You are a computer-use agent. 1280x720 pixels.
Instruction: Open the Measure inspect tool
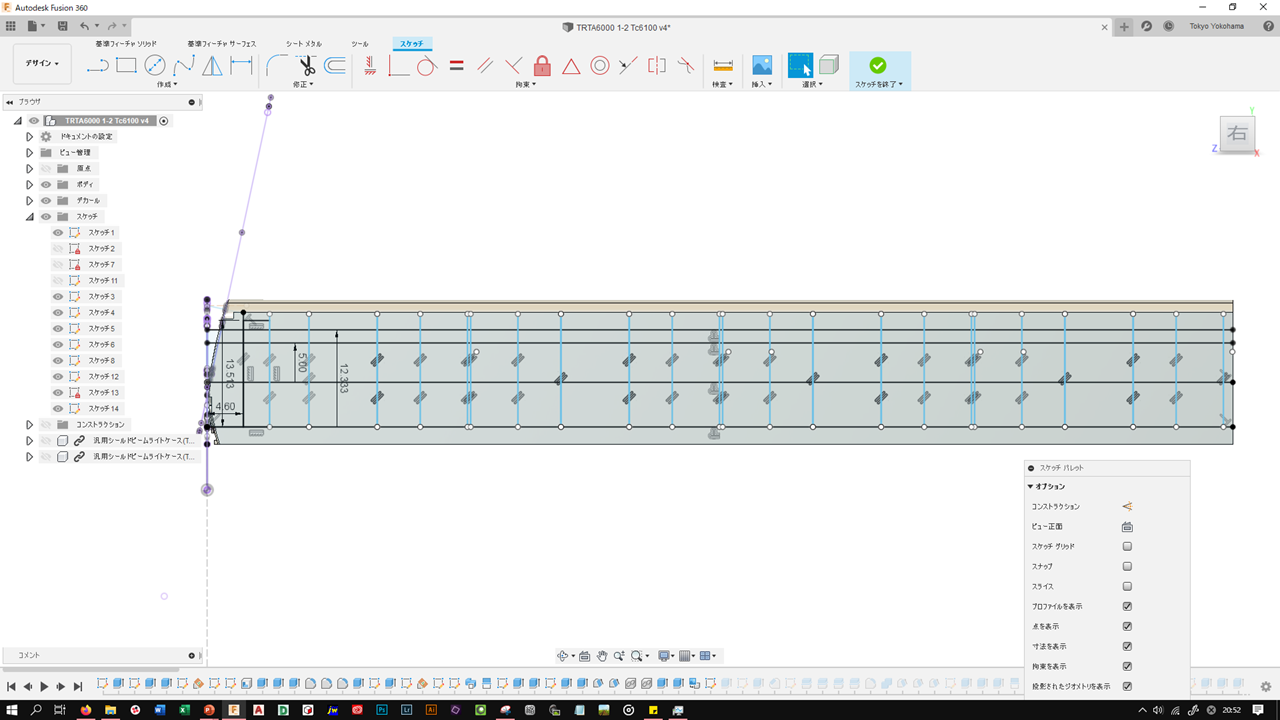723,66
